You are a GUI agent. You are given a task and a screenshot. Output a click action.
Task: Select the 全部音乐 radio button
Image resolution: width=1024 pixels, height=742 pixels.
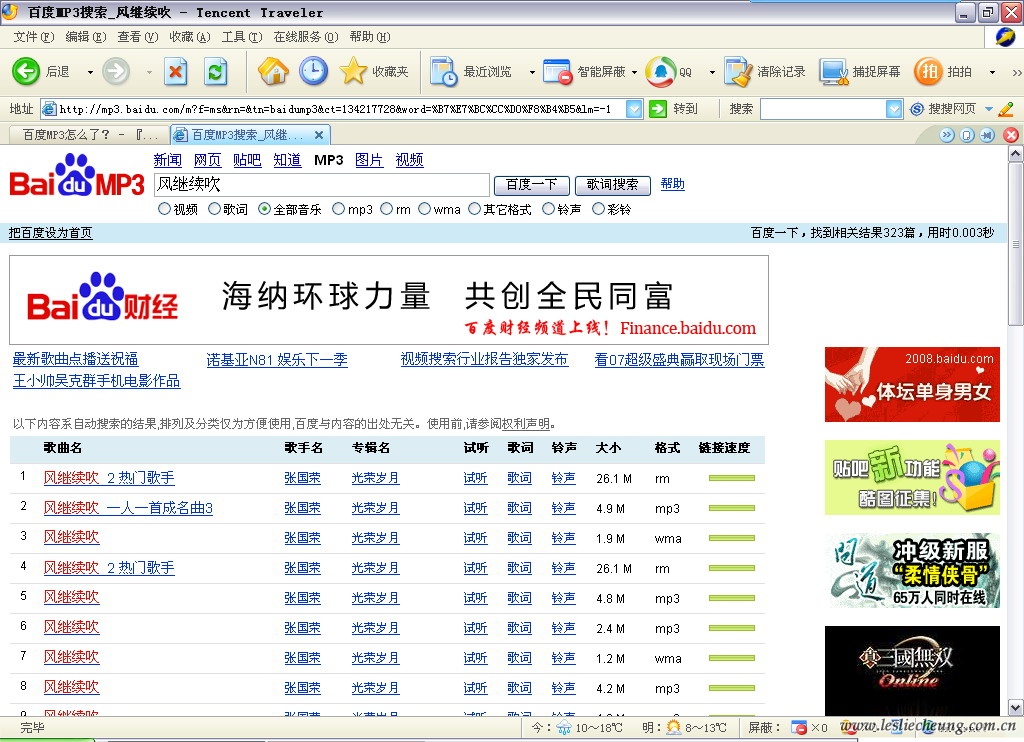tap(264, 209)
